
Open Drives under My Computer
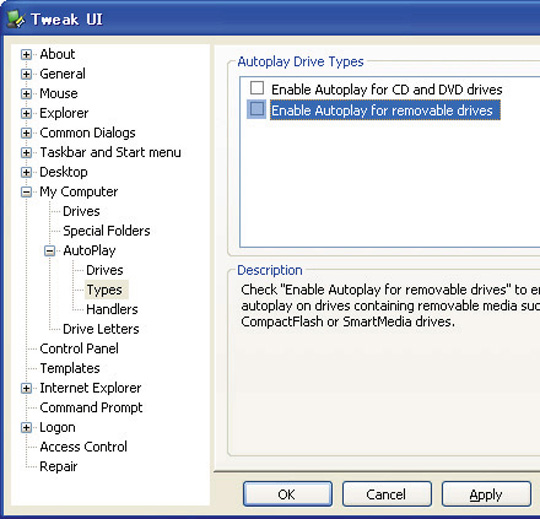pyautogui.click(x=81, y=211)
